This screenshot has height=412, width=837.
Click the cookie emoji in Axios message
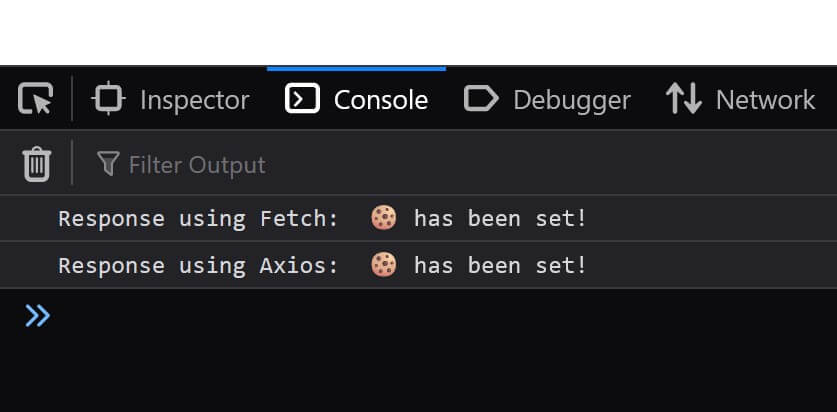pos(384,265)
